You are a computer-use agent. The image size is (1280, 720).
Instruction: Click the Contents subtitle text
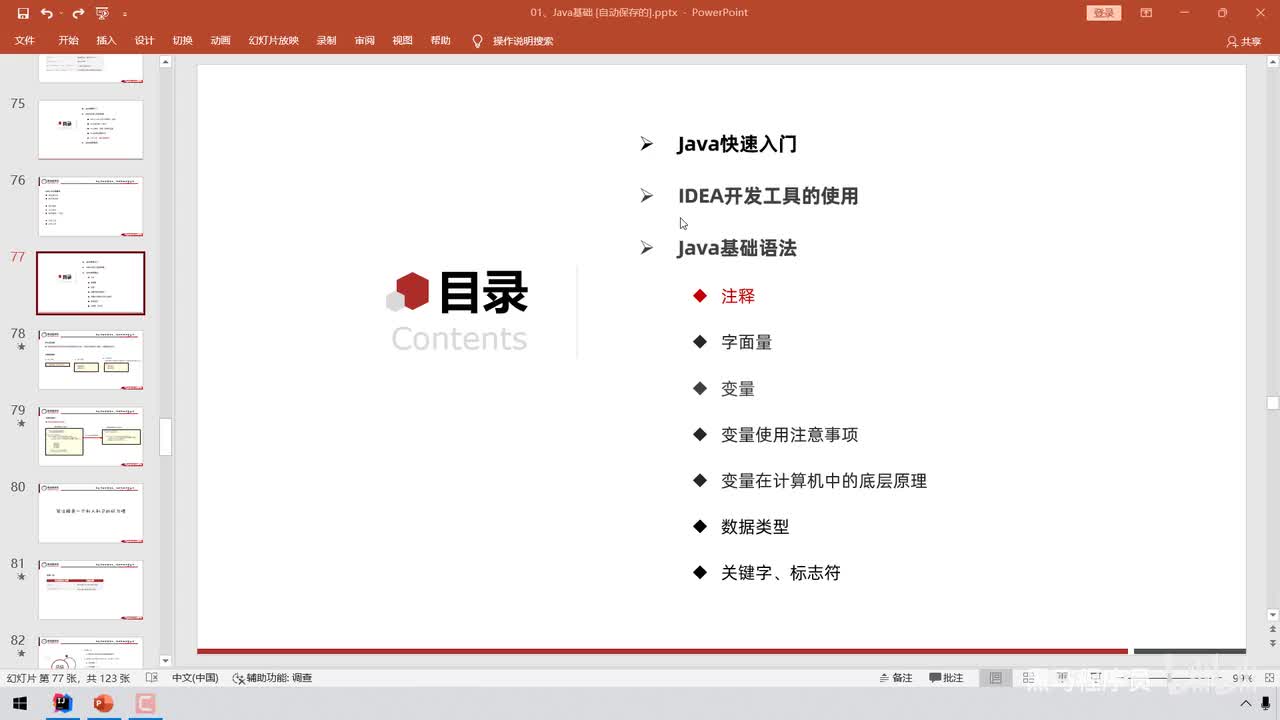point(459,338)
